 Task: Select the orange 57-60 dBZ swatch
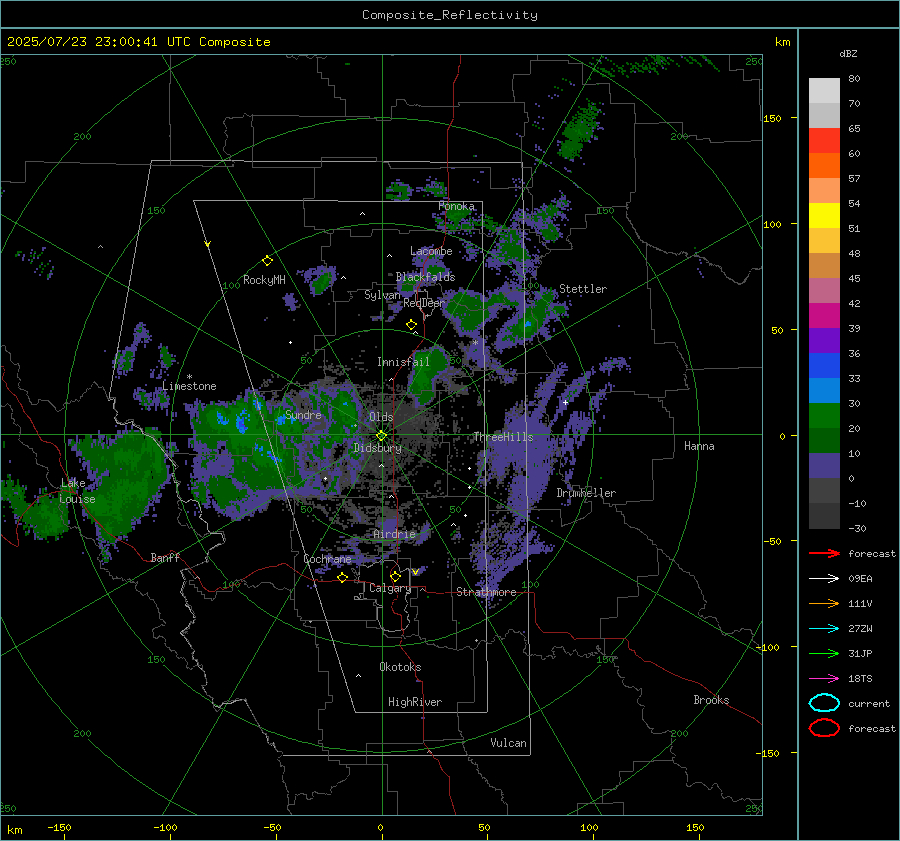pyautogui.click(x=824, y=166)
